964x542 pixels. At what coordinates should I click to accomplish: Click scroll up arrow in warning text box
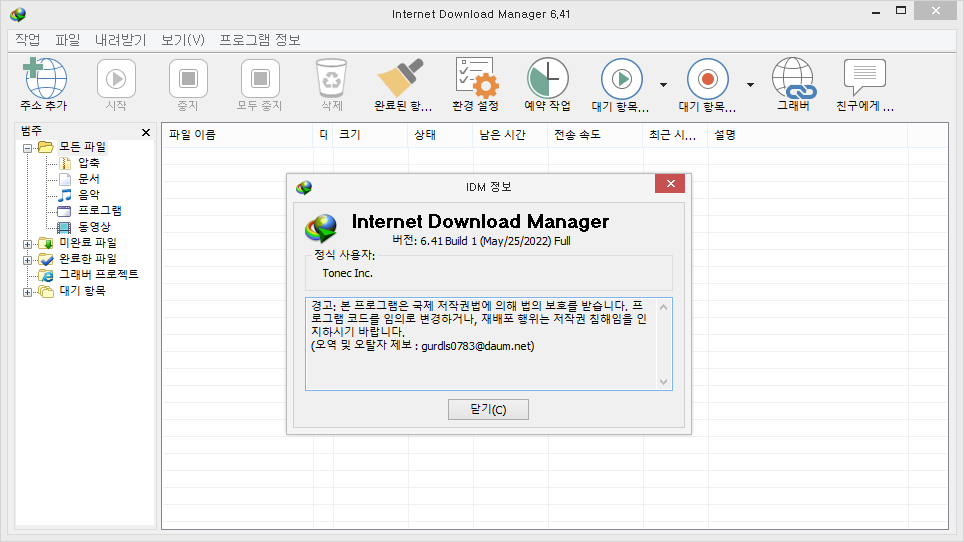tap(663, 307)
